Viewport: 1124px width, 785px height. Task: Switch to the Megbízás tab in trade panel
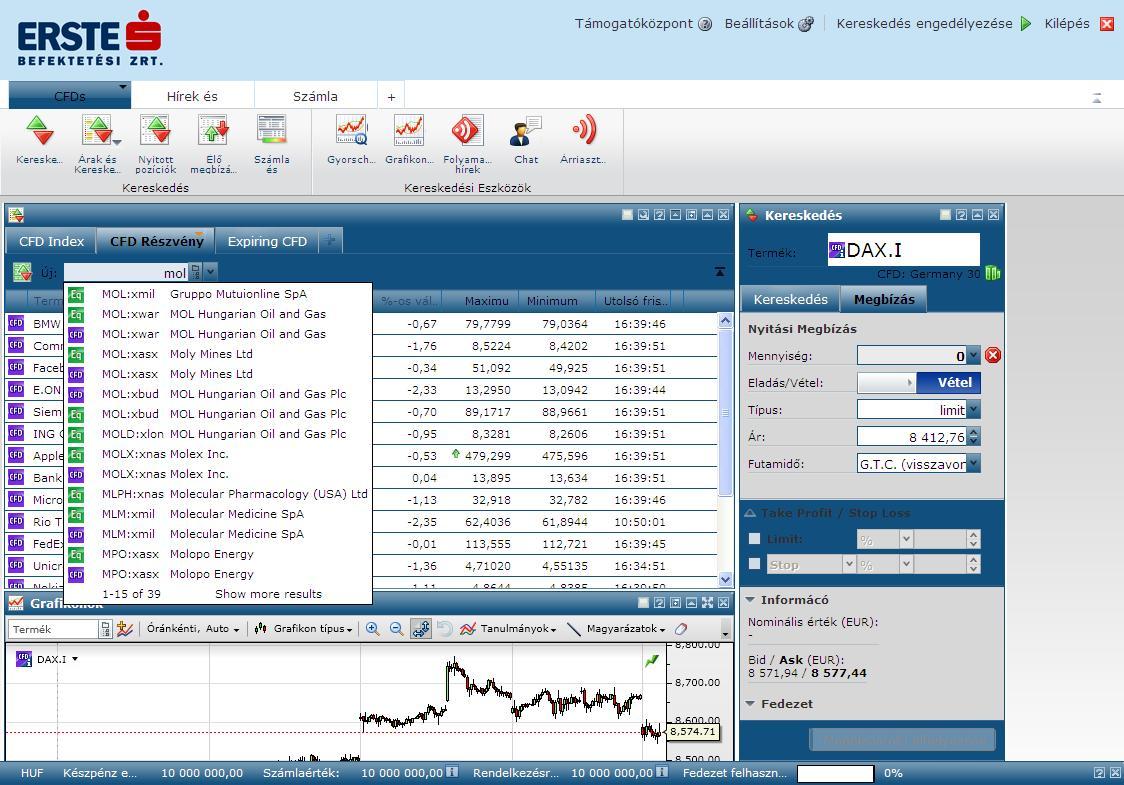coord(884,300)
